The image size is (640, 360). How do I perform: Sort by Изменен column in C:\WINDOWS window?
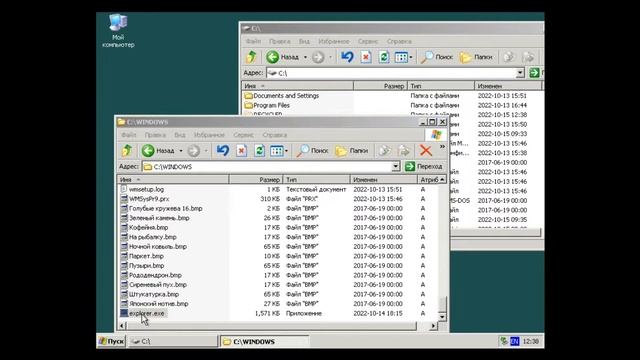pos(384,180)
